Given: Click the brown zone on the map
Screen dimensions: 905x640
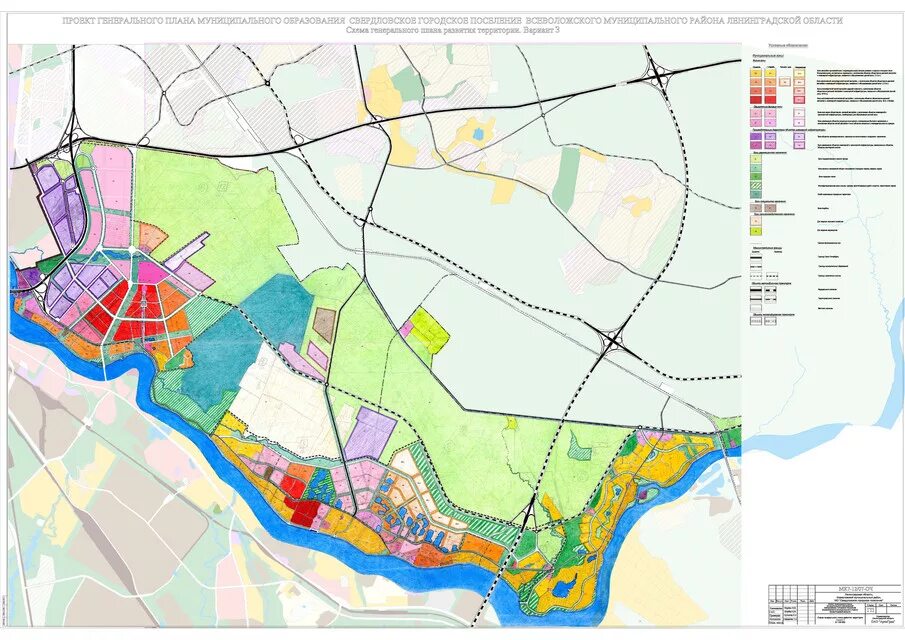Looking at the screenshot, I should click(324, 325).
